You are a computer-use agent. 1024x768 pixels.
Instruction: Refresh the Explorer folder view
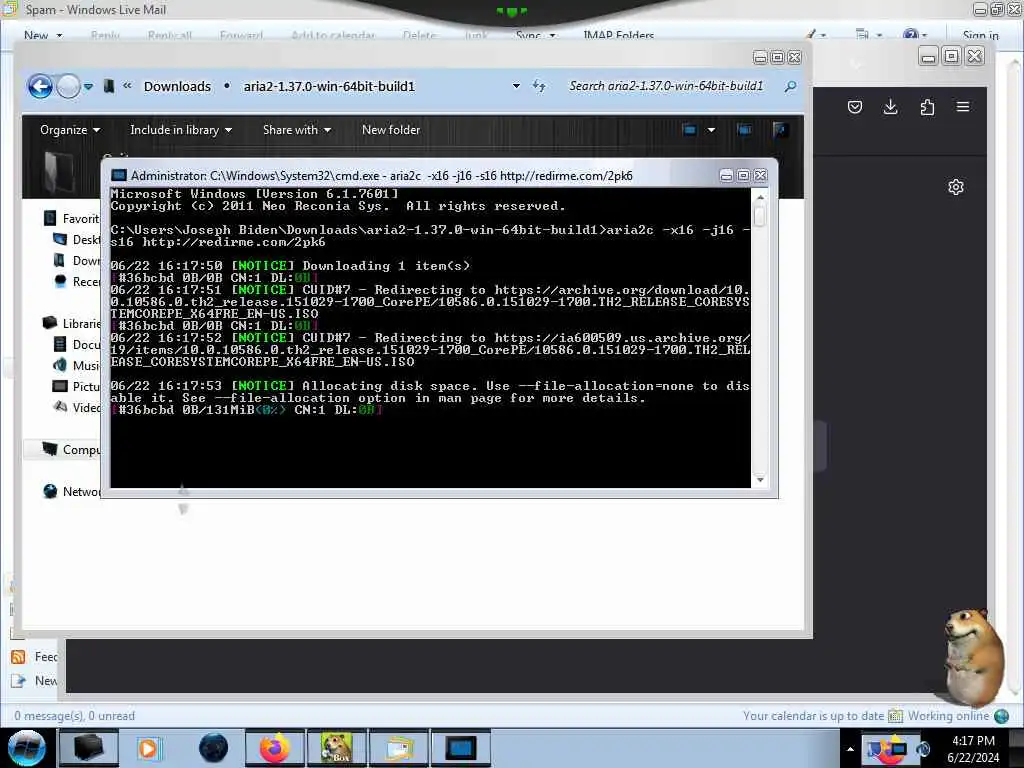[x=539, y=86]
